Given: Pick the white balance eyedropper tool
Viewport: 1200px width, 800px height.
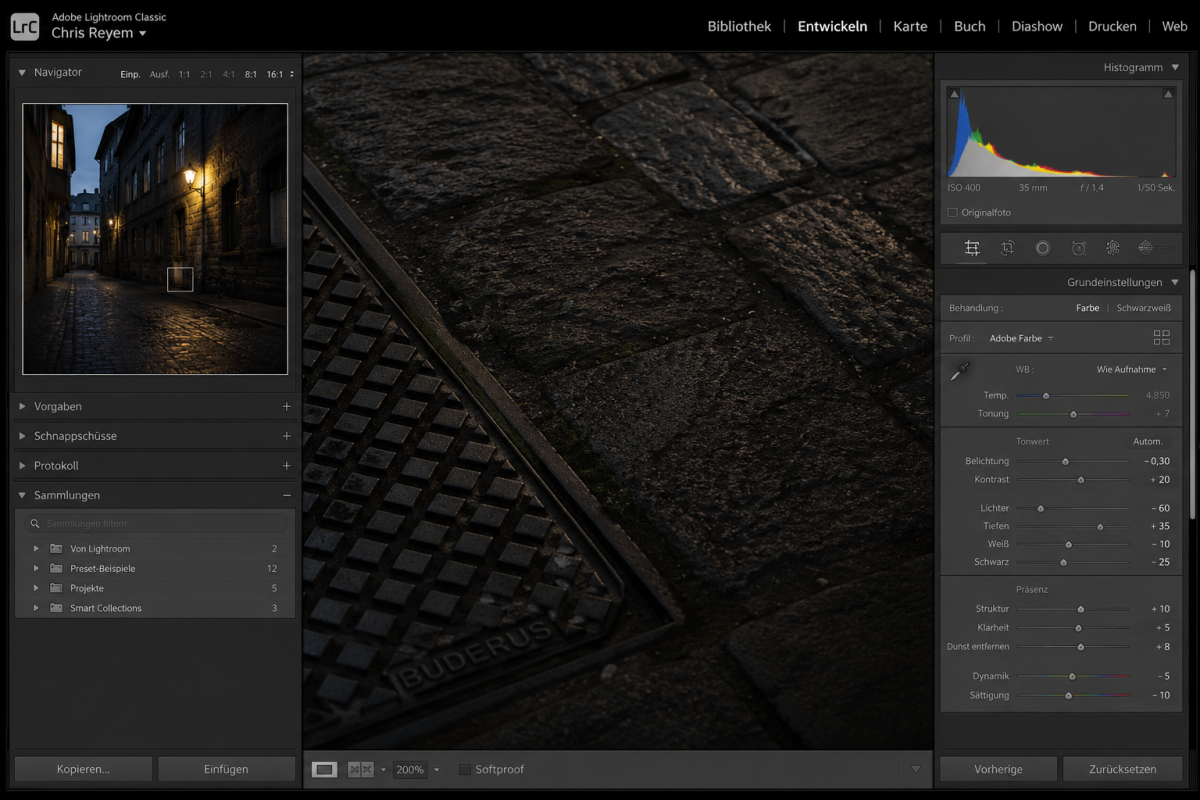Looking at the screenshot, I should pyautogui.click(x=960, y=372).
